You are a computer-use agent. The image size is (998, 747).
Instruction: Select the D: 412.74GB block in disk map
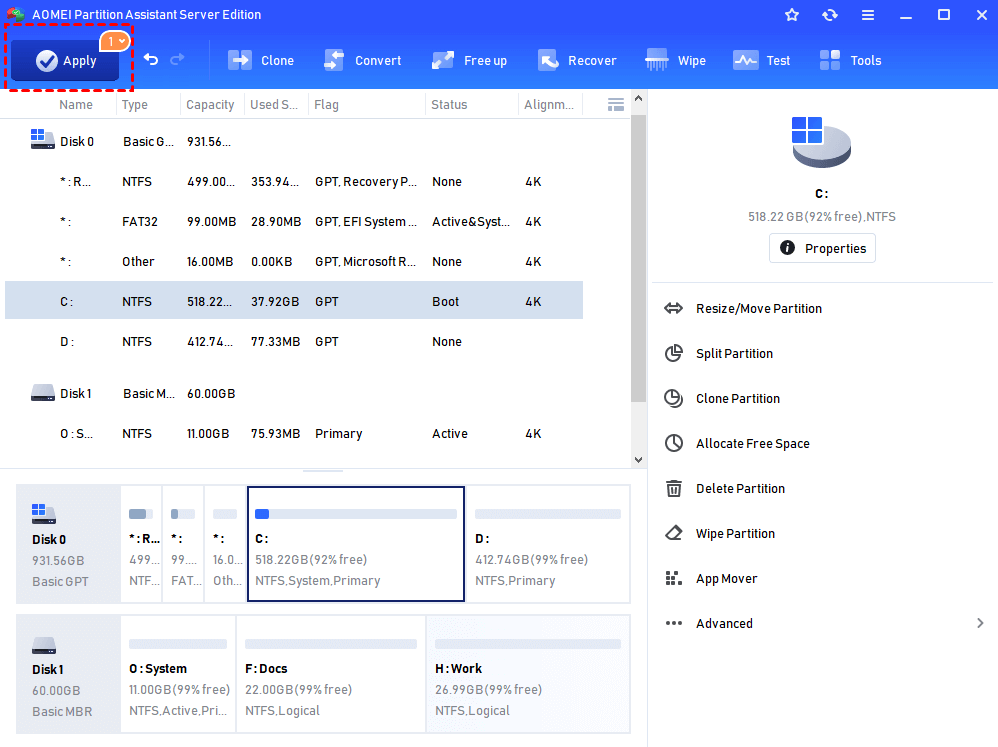pos(548,544)
